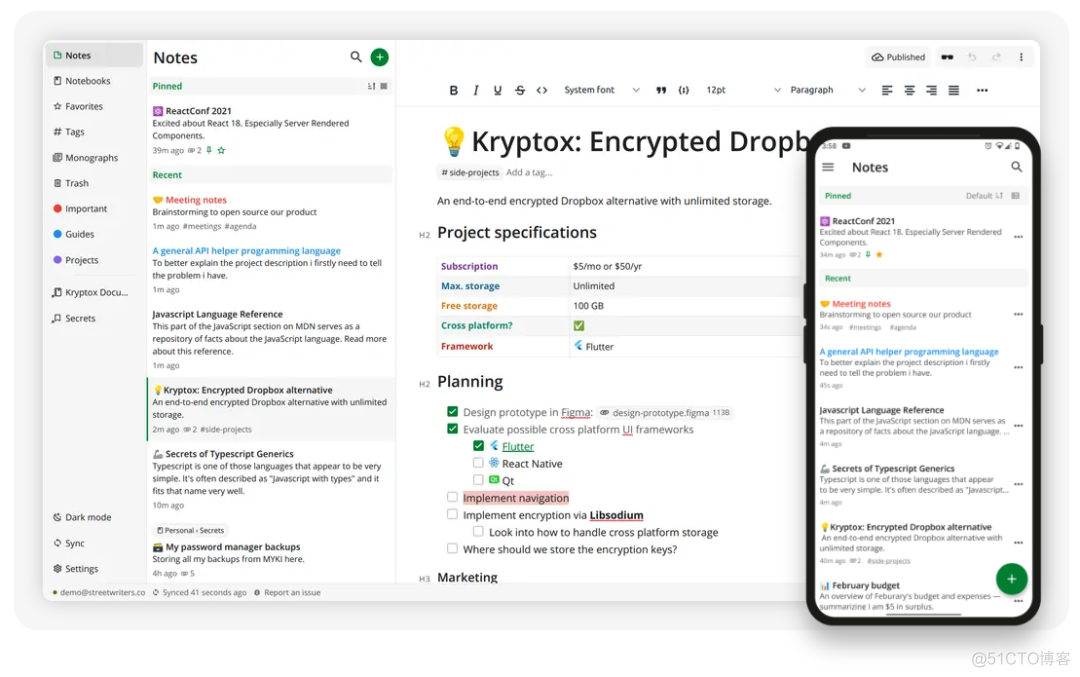The height and width of the screenshot is (677, 1080).
Task: Toggle italic formatting in toolbar
Action: [x=475, y=90]
